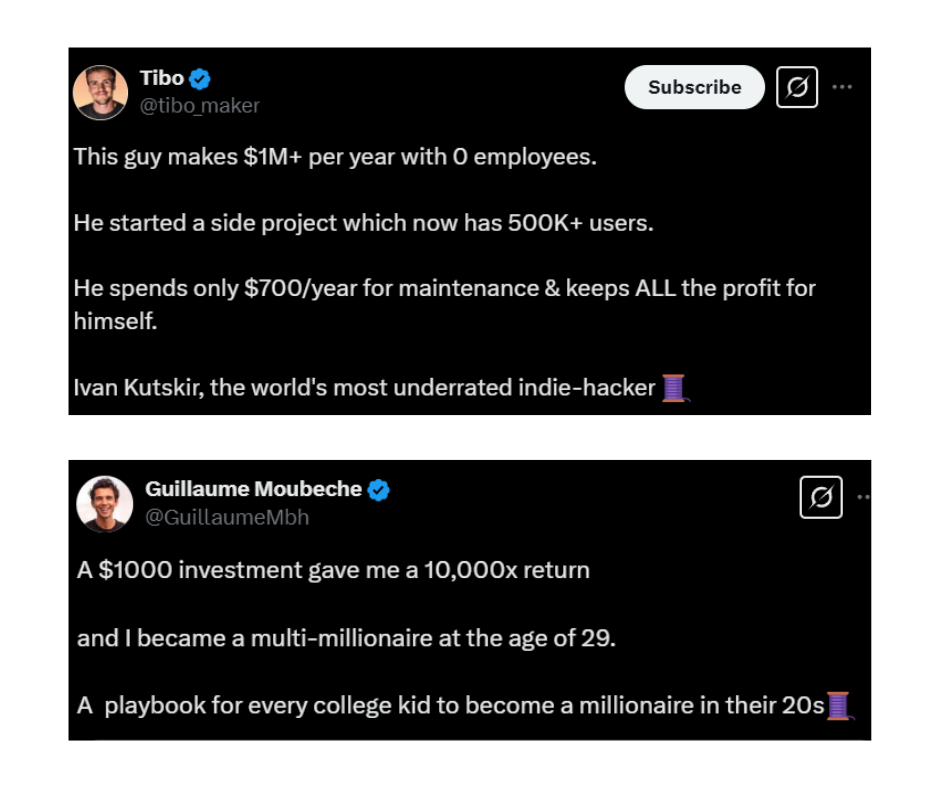940x788 pixels.
Task: Click the '$1M+ per year' tweet line
Action: point(334,158)
